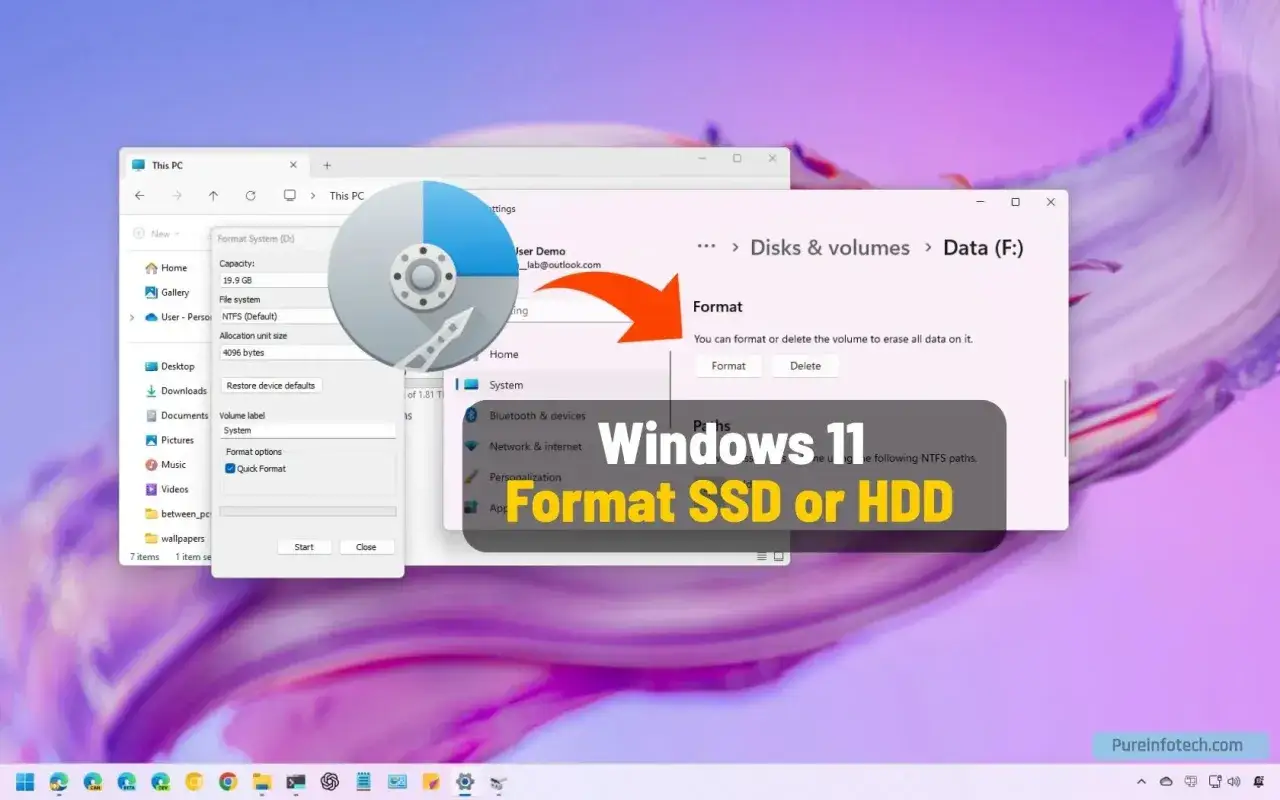Open the New dropdown in File Explorer
The image size is (1280, 800).
pos(159,234)
